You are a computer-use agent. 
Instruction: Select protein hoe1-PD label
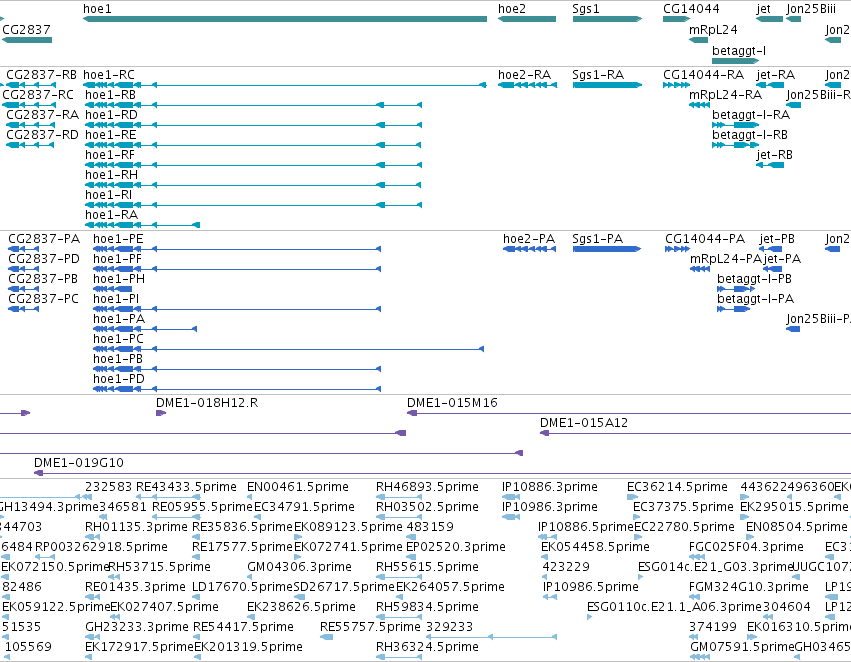pos(119,379)
